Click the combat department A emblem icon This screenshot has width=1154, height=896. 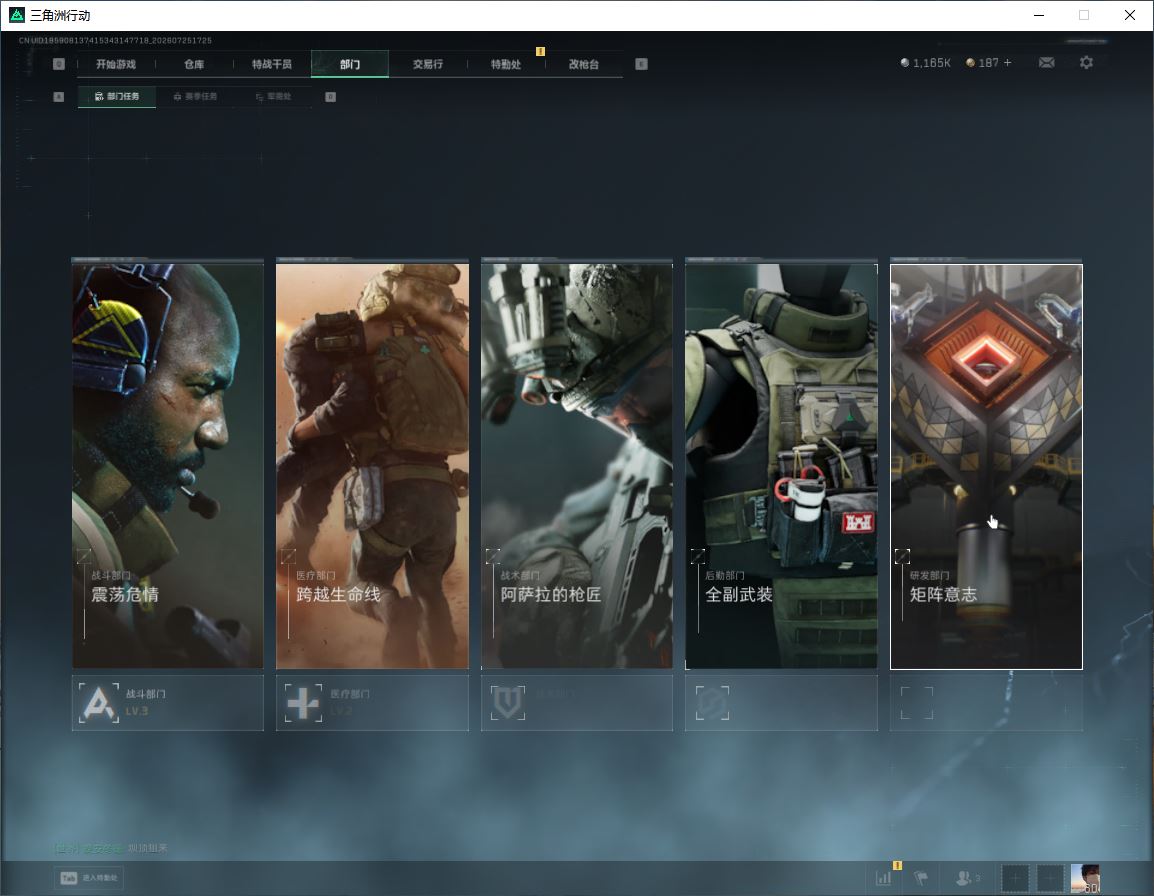coord(99,702)
